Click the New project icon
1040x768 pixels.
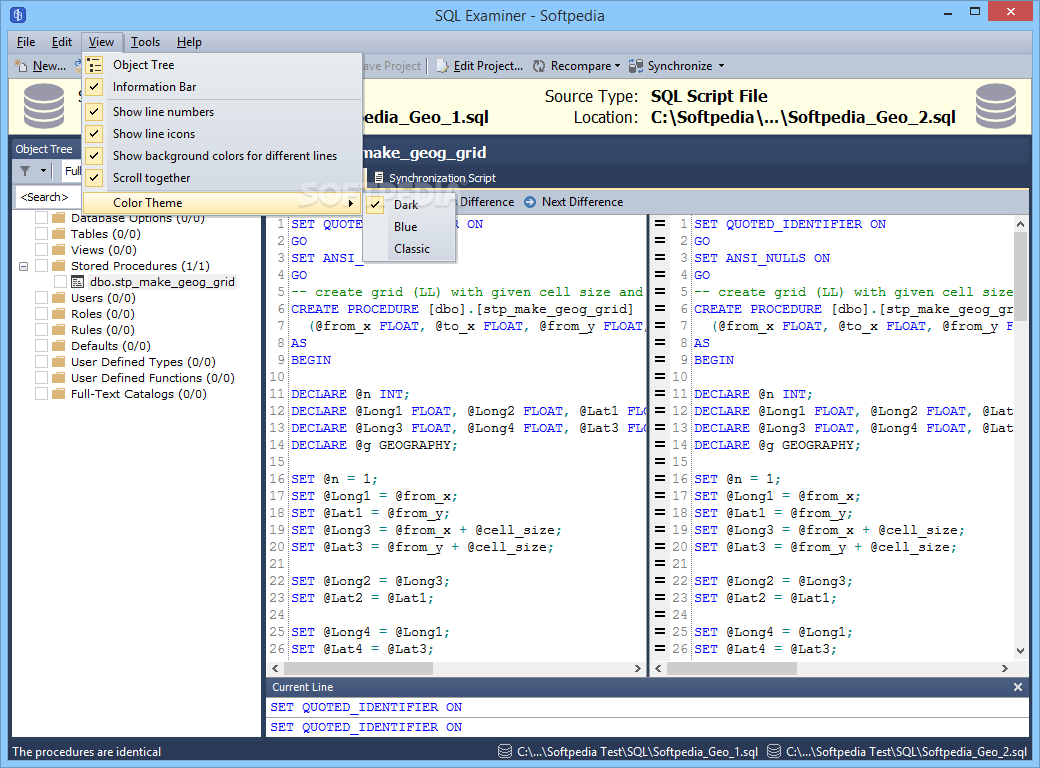(21, 66)
